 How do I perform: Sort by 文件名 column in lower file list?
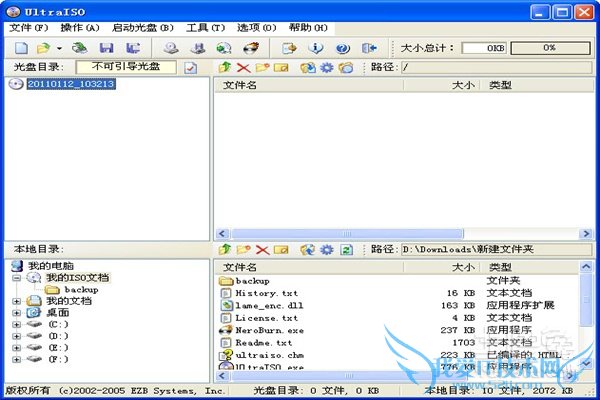[308, 268]
